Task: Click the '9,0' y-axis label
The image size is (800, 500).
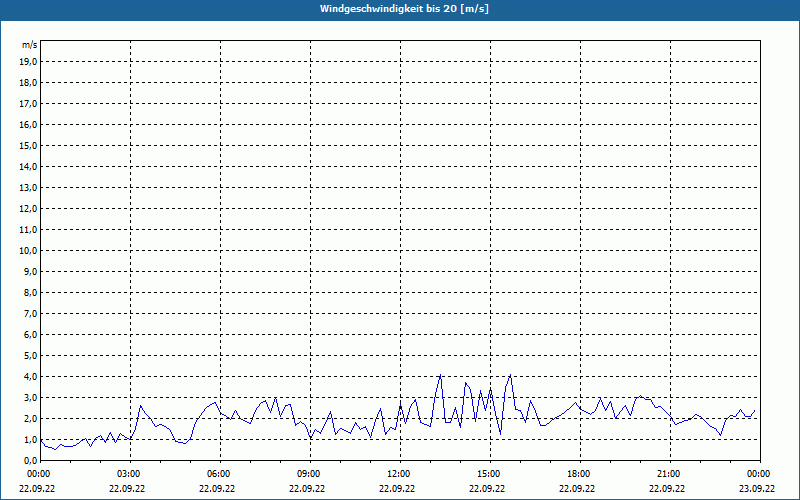Action: tap(32, 271)
